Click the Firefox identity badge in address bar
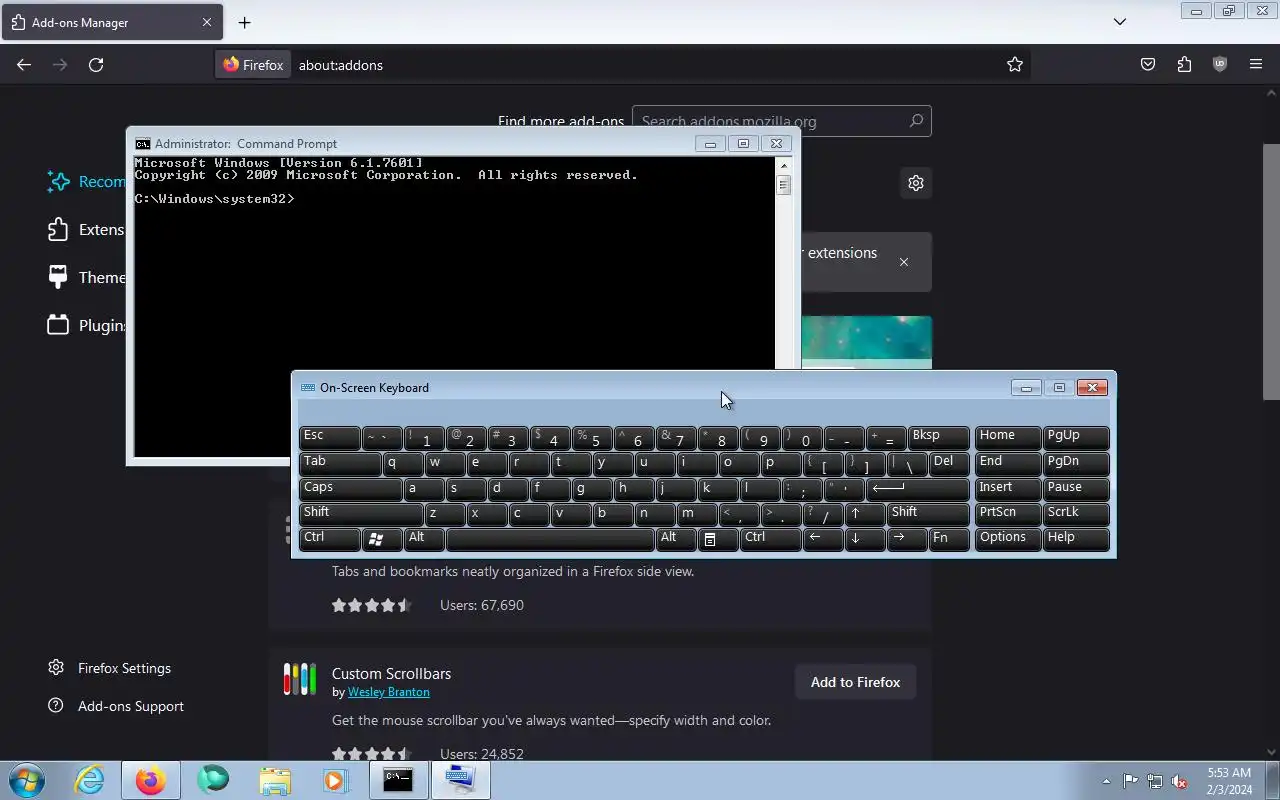 254,65
